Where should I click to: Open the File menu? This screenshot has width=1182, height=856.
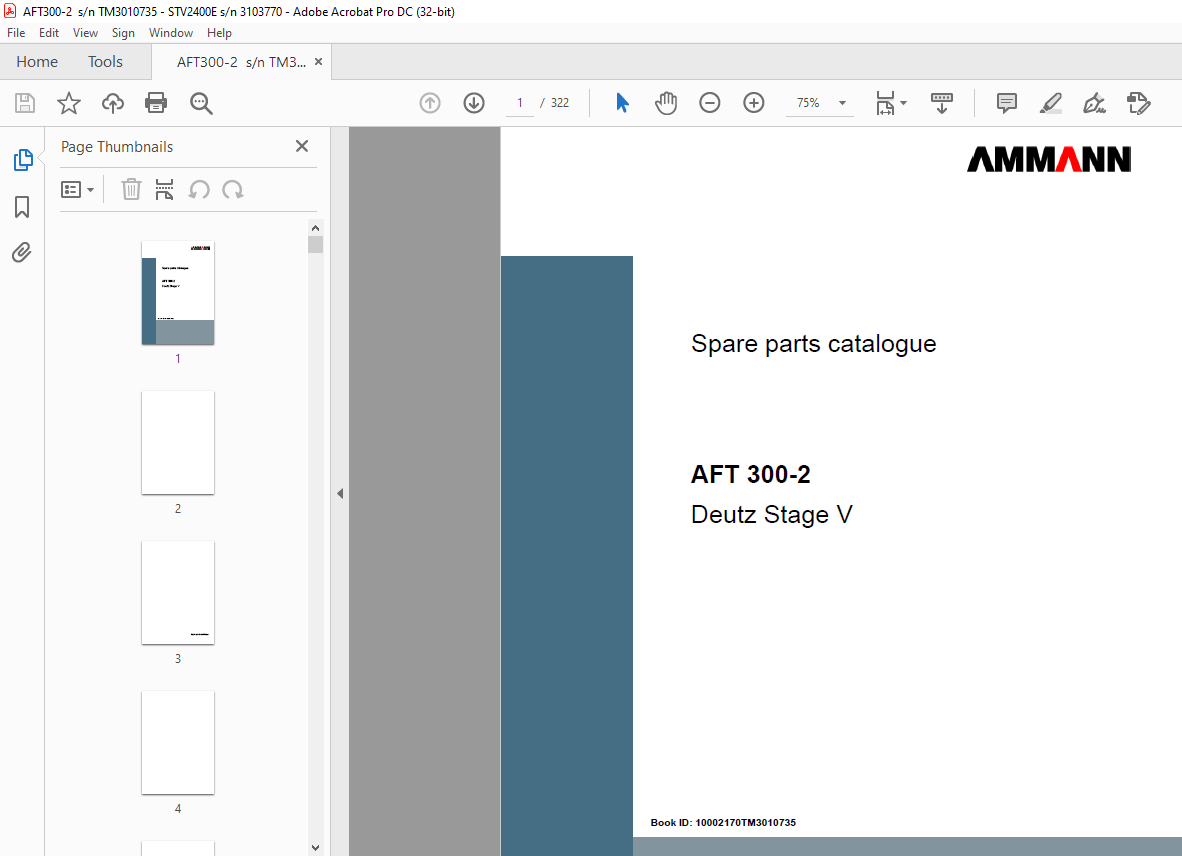[x=16, y=32]
